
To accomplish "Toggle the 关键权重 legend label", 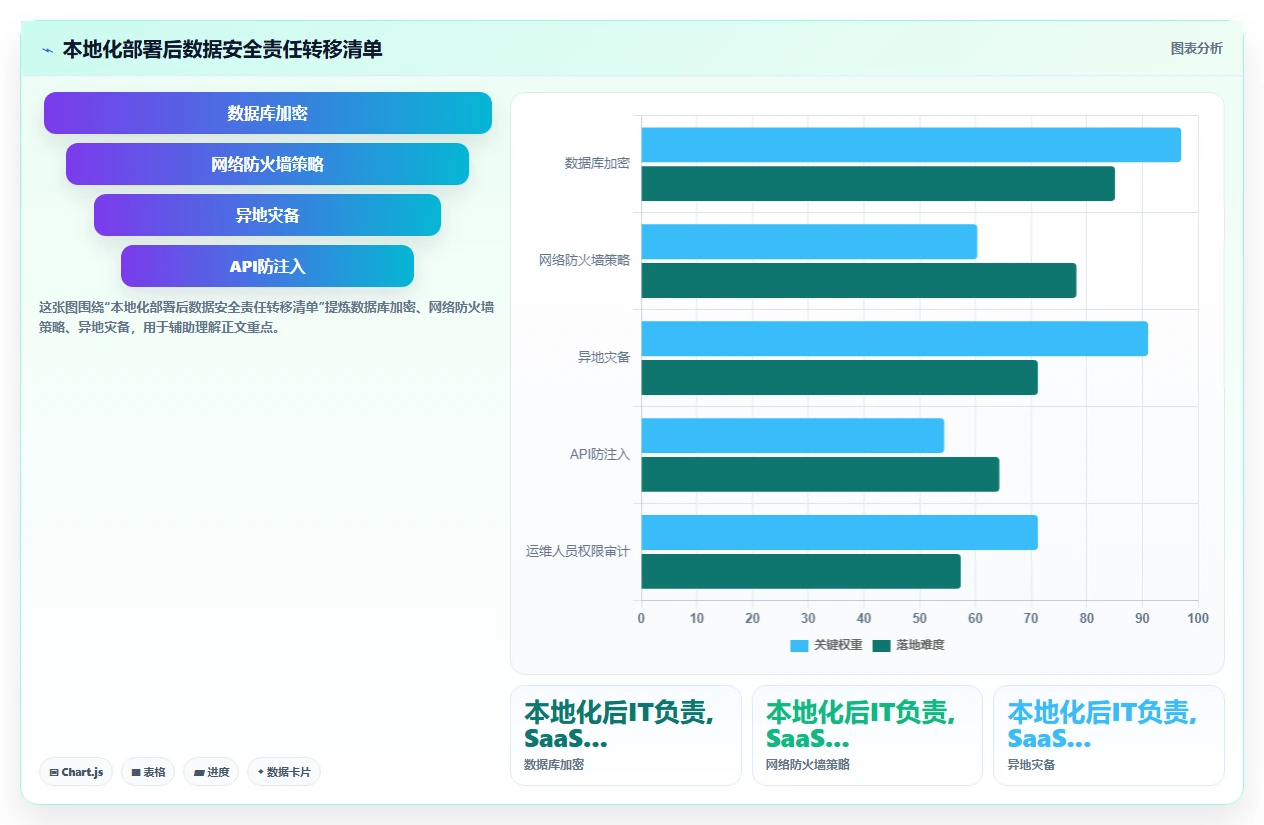I will pyautogui.click(x=838, y=646).
